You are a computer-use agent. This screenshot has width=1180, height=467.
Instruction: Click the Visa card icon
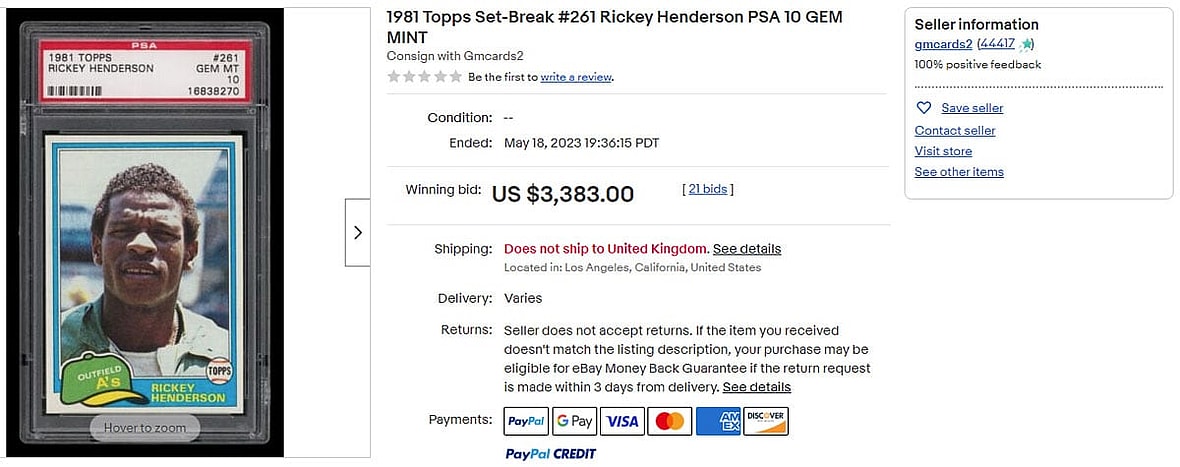pos(622,421)
